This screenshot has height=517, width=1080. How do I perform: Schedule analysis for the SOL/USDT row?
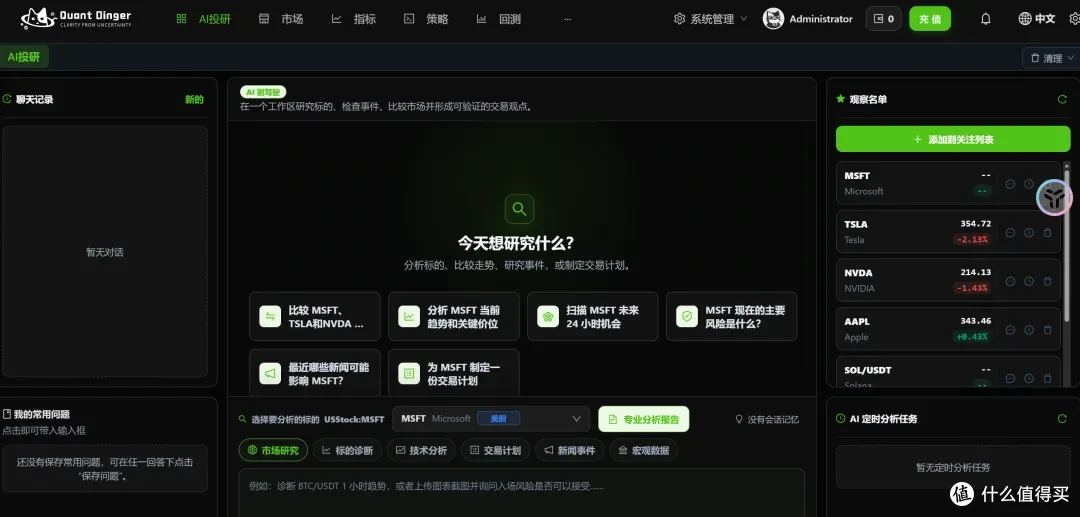coord(1029,378)
